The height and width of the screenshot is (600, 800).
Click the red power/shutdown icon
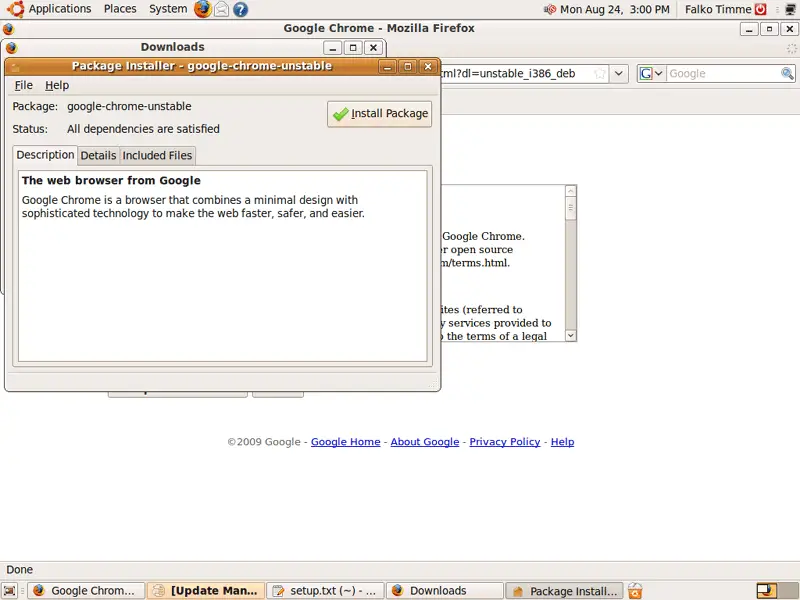[760, 9]
